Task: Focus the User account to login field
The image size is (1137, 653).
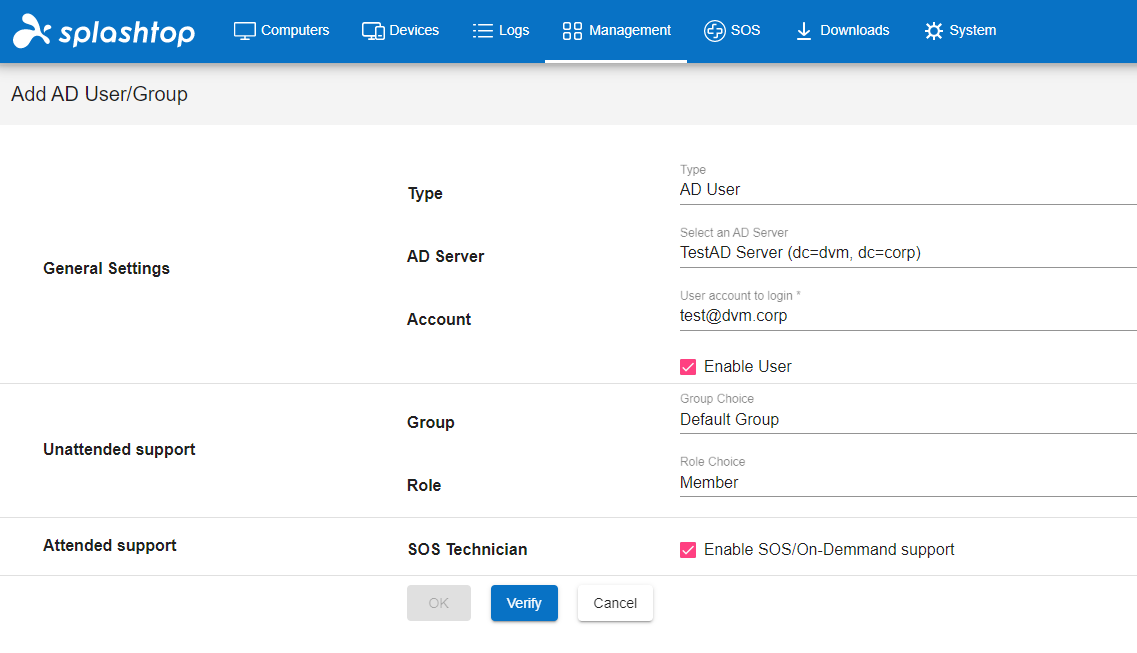Action: click(x=908, y=316)
